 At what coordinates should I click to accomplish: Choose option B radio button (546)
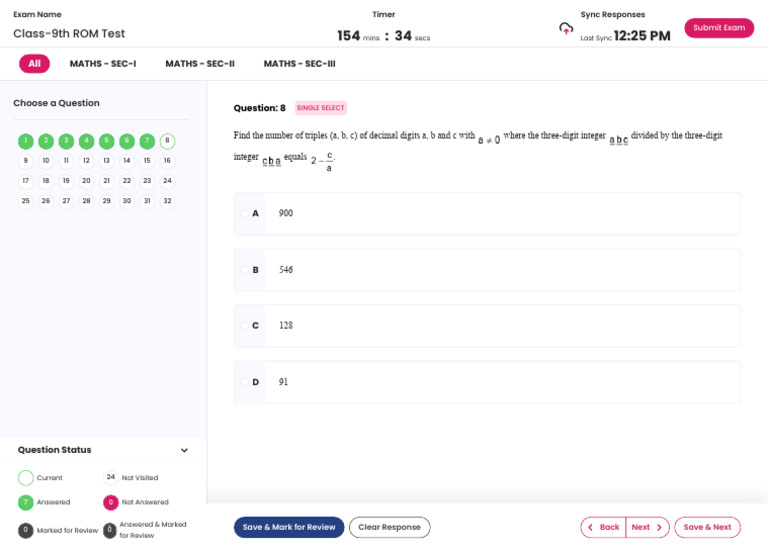click(245, 270)
